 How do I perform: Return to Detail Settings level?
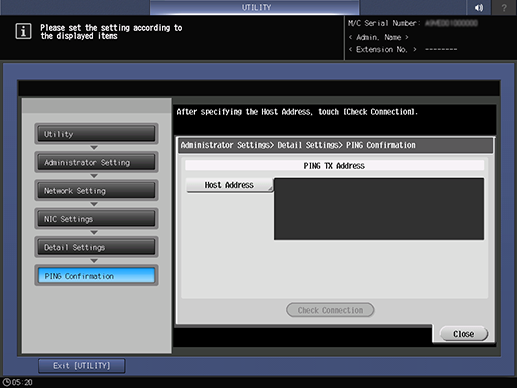pos(96,247)
